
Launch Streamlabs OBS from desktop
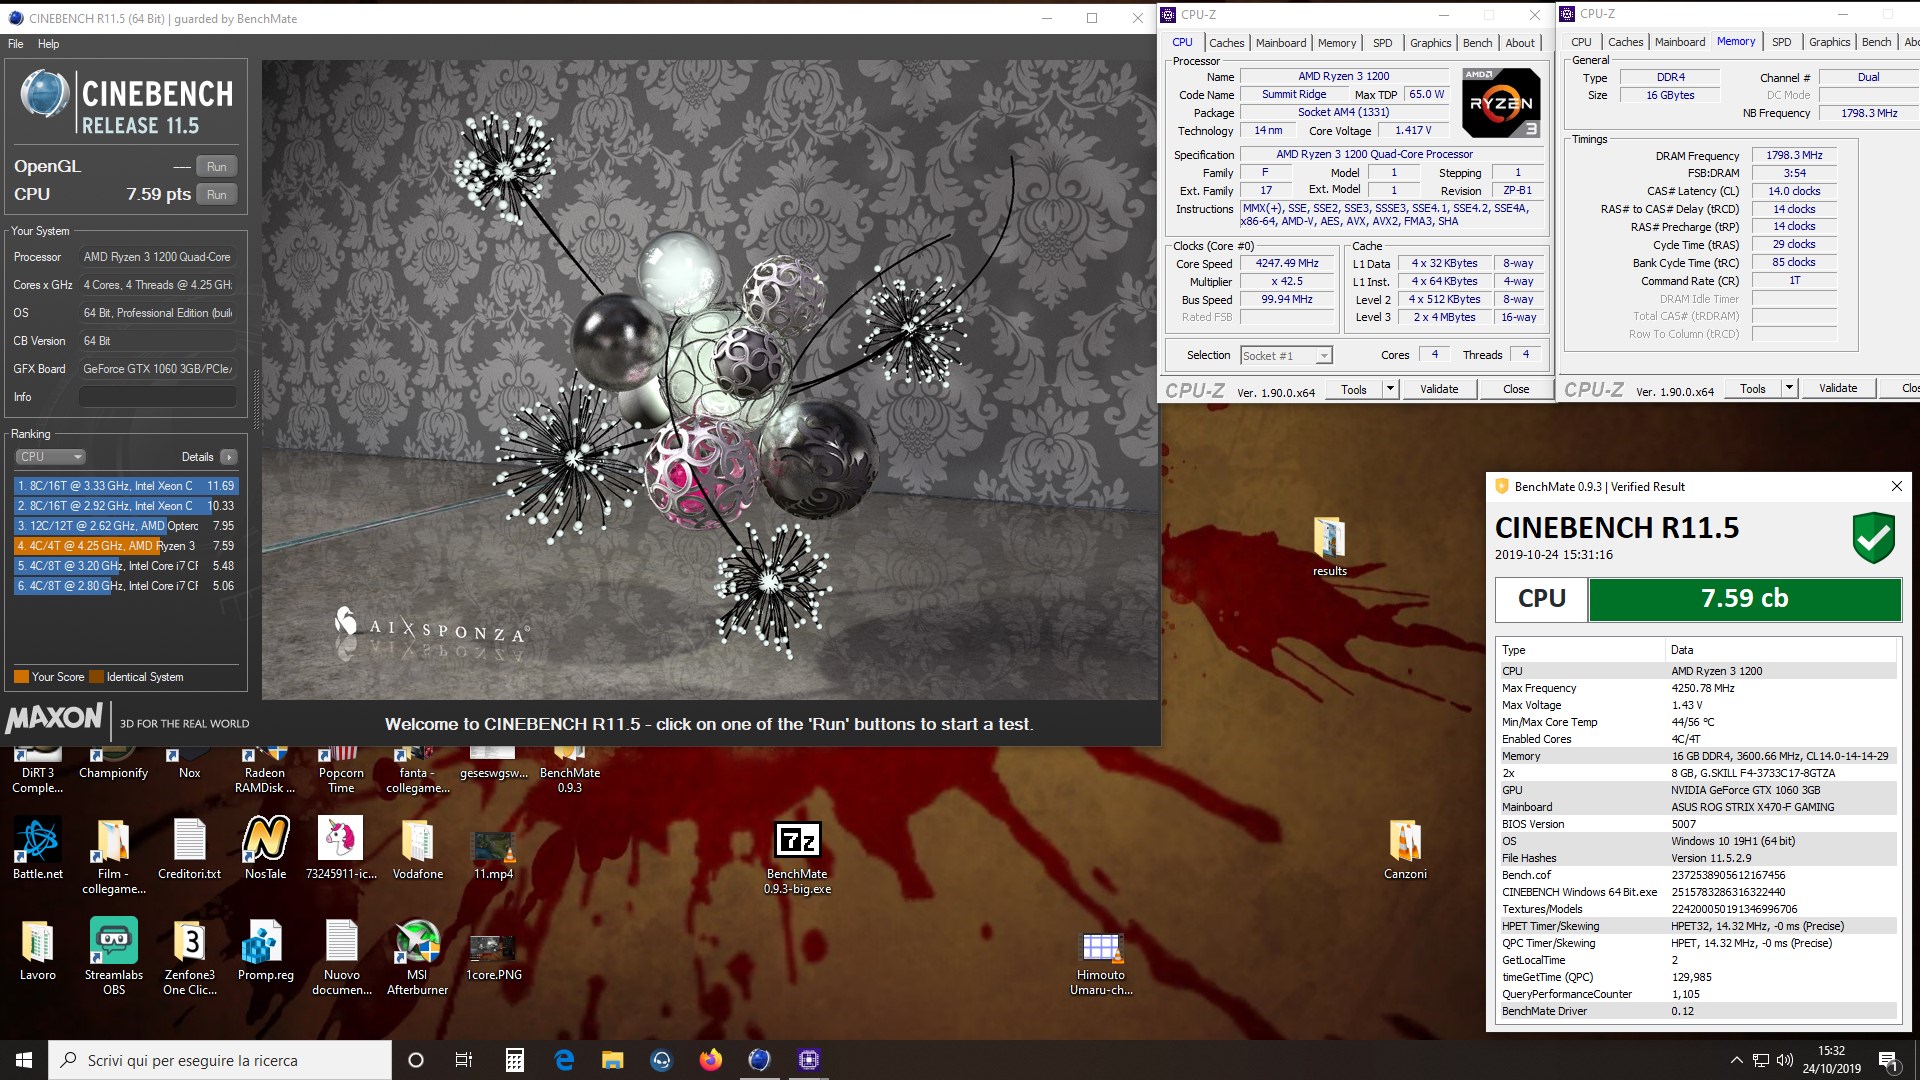113,956
